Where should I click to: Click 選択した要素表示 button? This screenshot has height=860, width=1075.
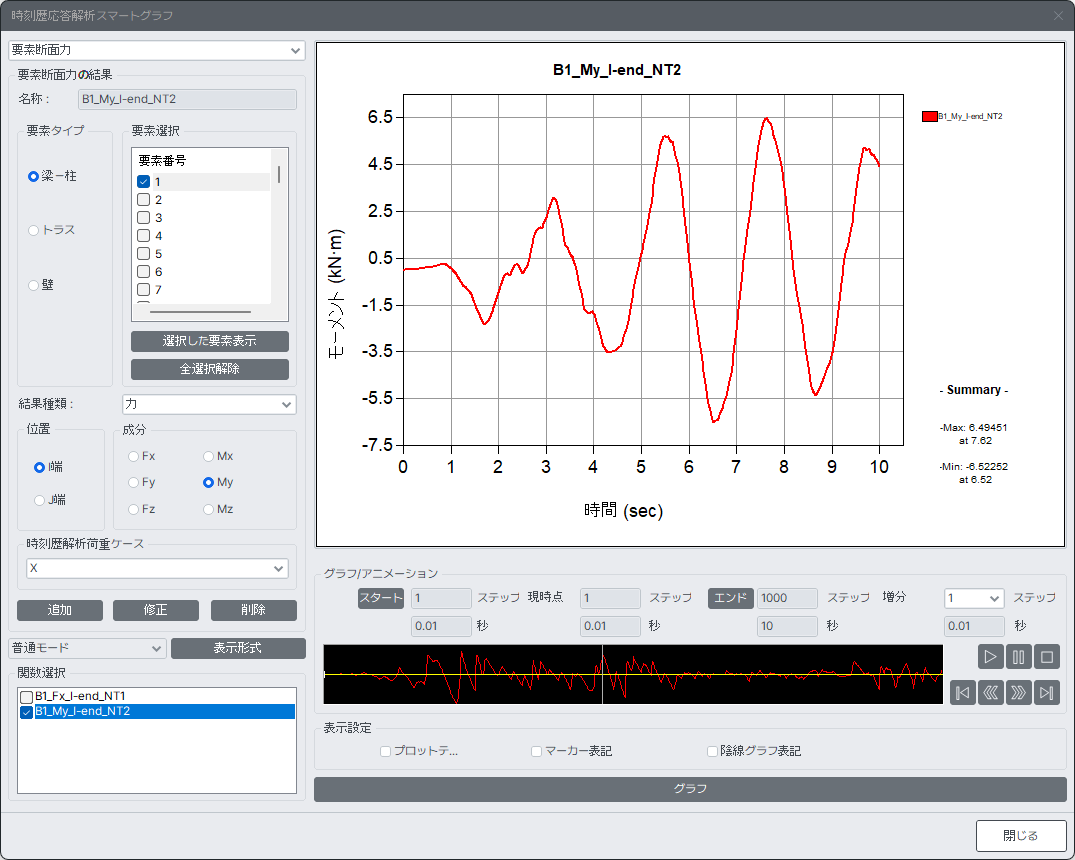pyautogui.click(x=210, y=341)
